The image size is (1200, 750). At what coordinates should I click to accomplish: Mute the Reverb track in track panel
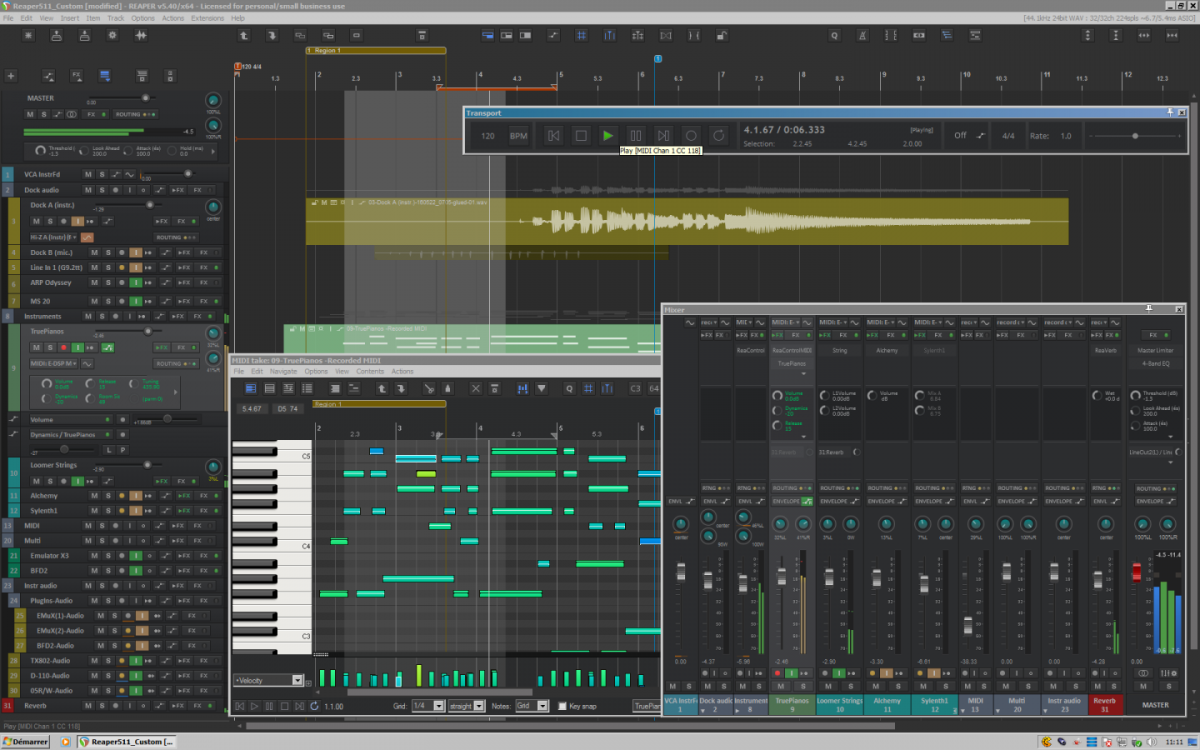(x=87, y=705)
